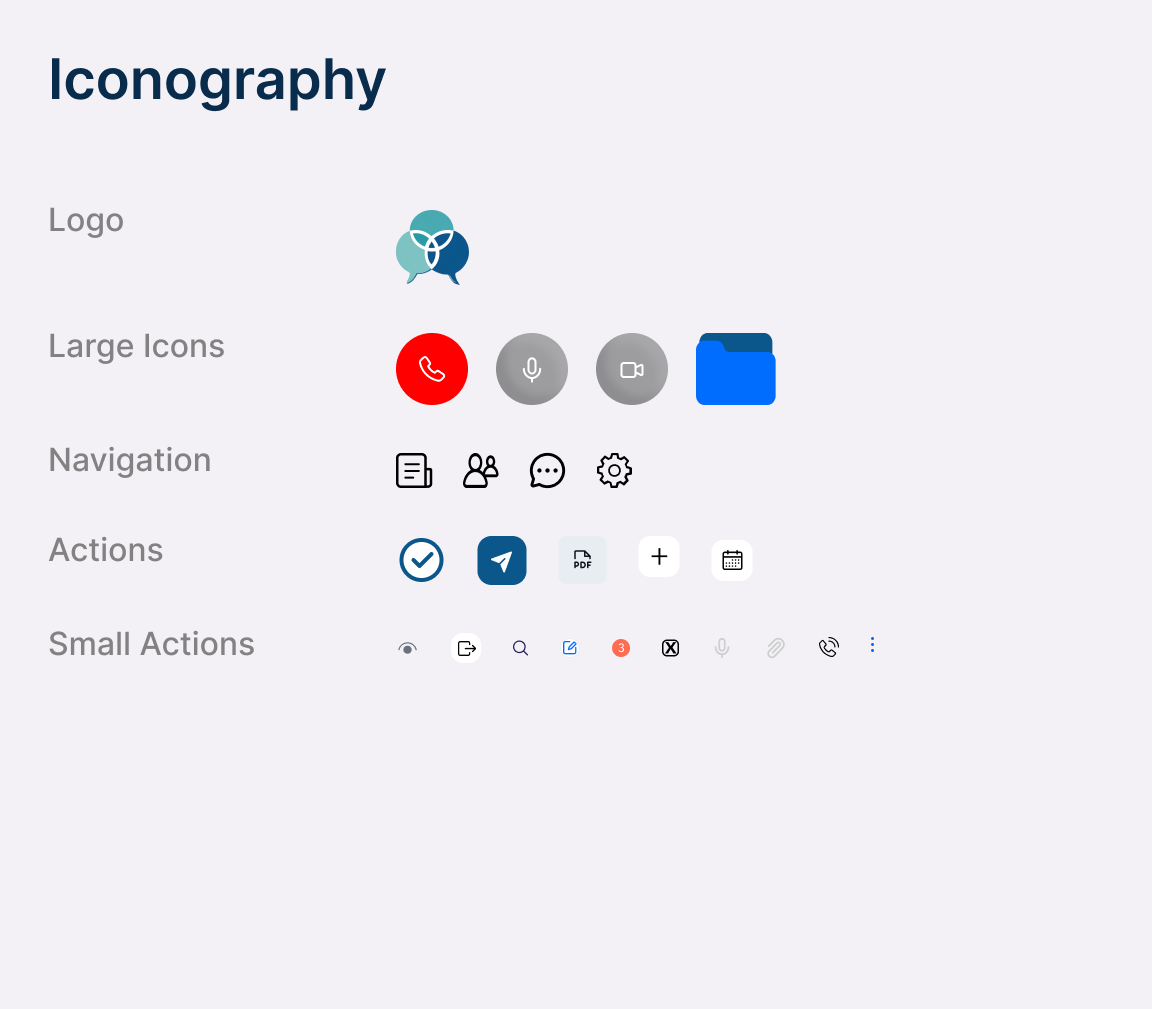Image resolution: width=1152 pixels, height=1009 pixels.
Task: Click the settings gear icon
Action: tap(614, 470)
